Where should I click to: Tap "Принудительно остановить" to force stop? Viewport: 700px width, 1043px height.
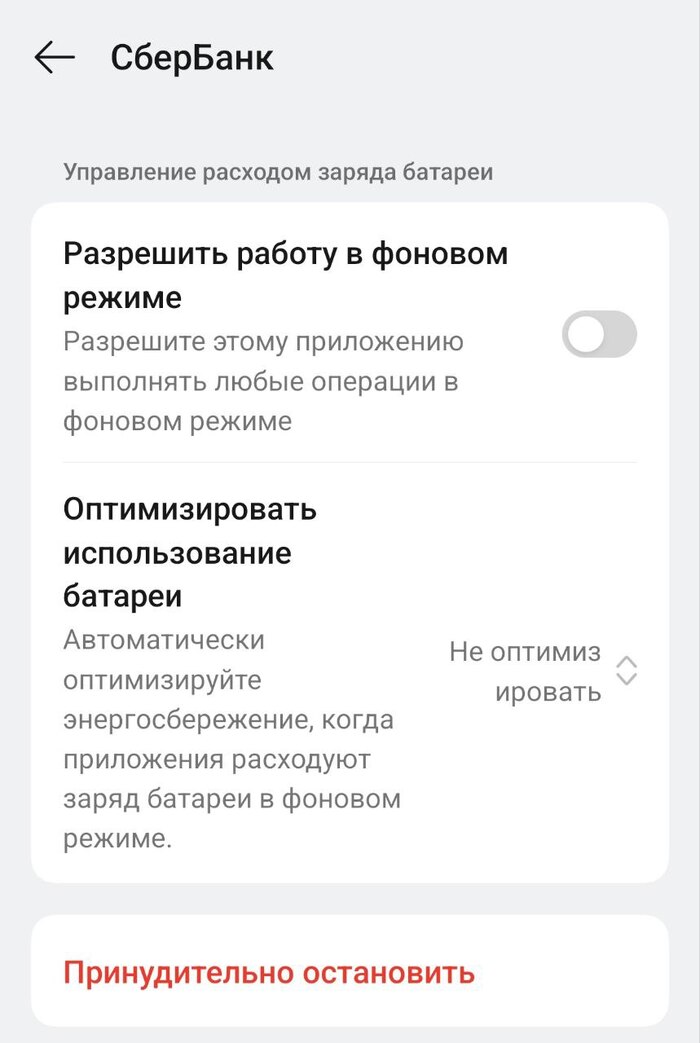pos(269,972)
